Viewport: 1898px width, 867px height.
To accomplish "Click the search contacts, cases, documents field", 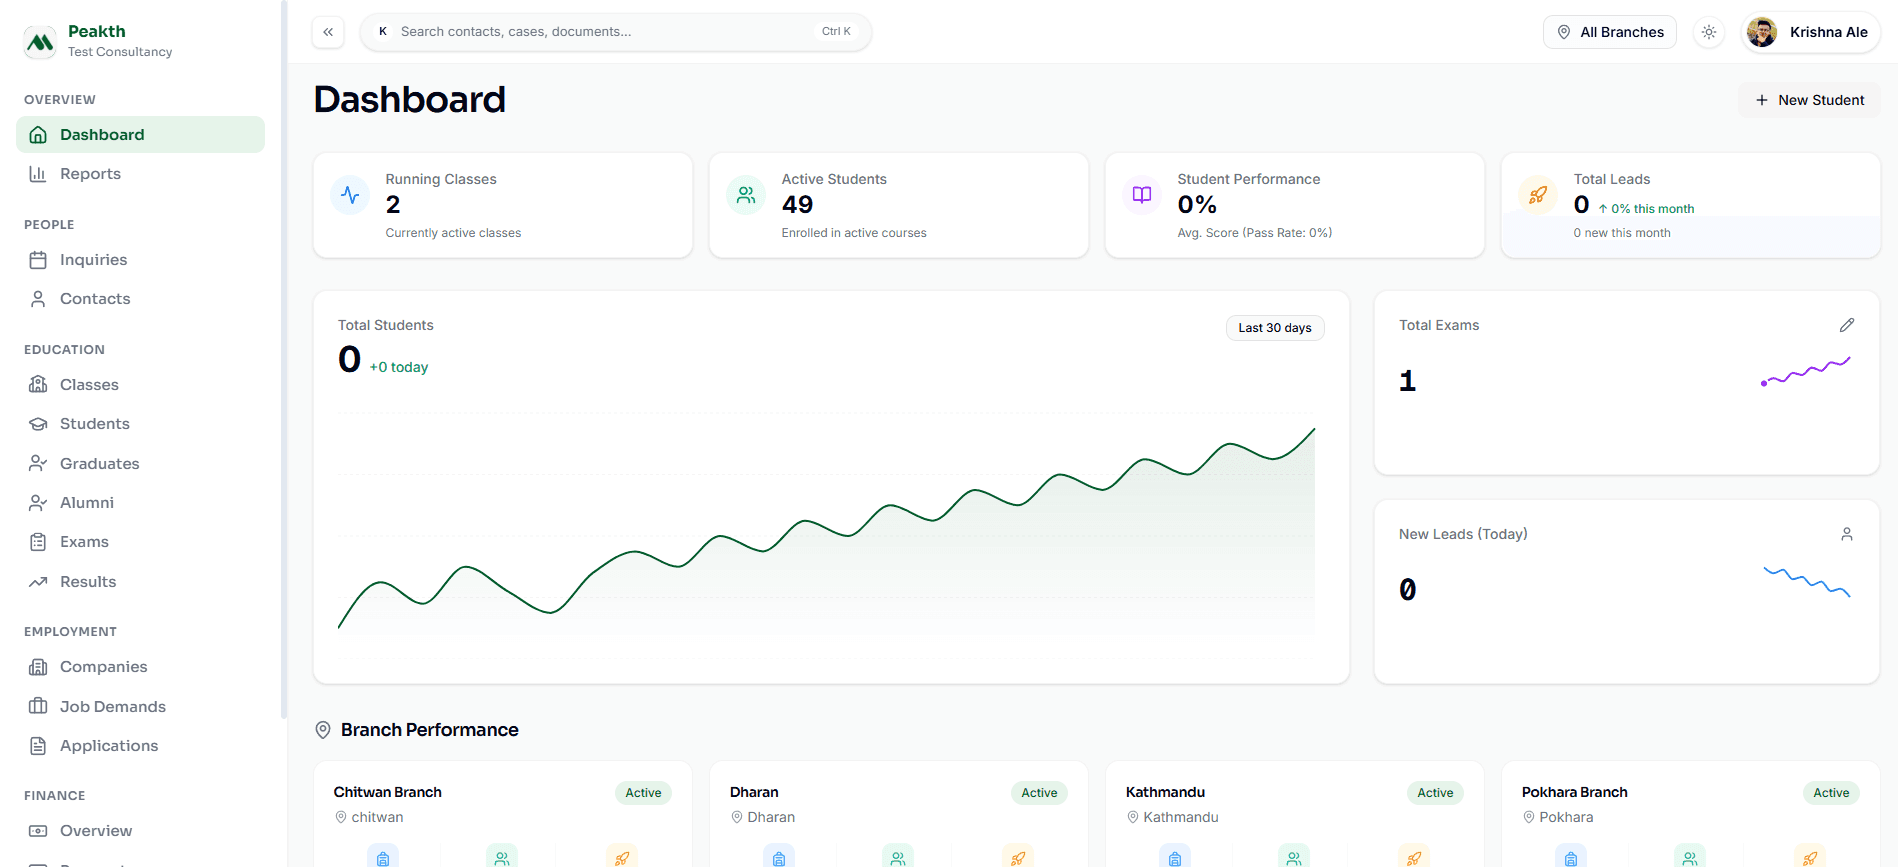I will (x=616, y=32).
